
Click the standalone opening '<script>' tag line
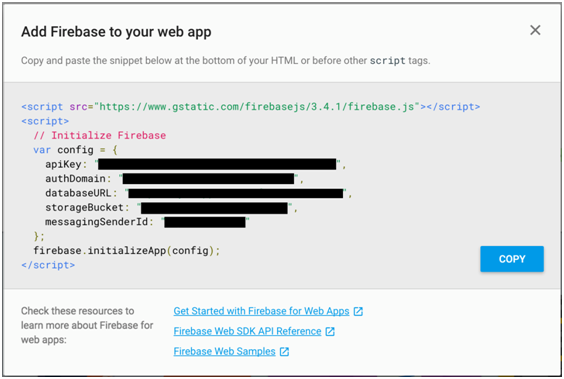coord(45,121)
